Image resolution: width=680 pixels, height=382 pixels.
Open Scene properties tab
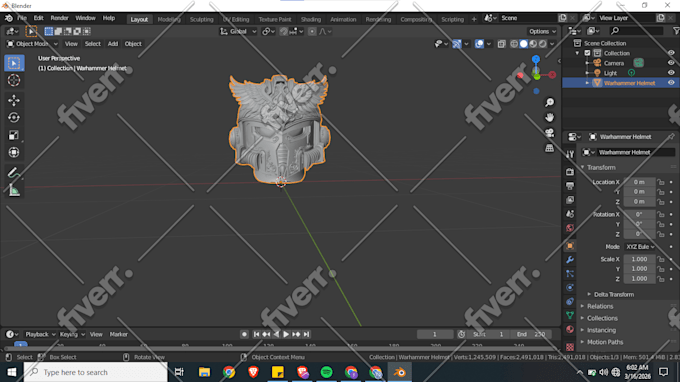(570, 214)
